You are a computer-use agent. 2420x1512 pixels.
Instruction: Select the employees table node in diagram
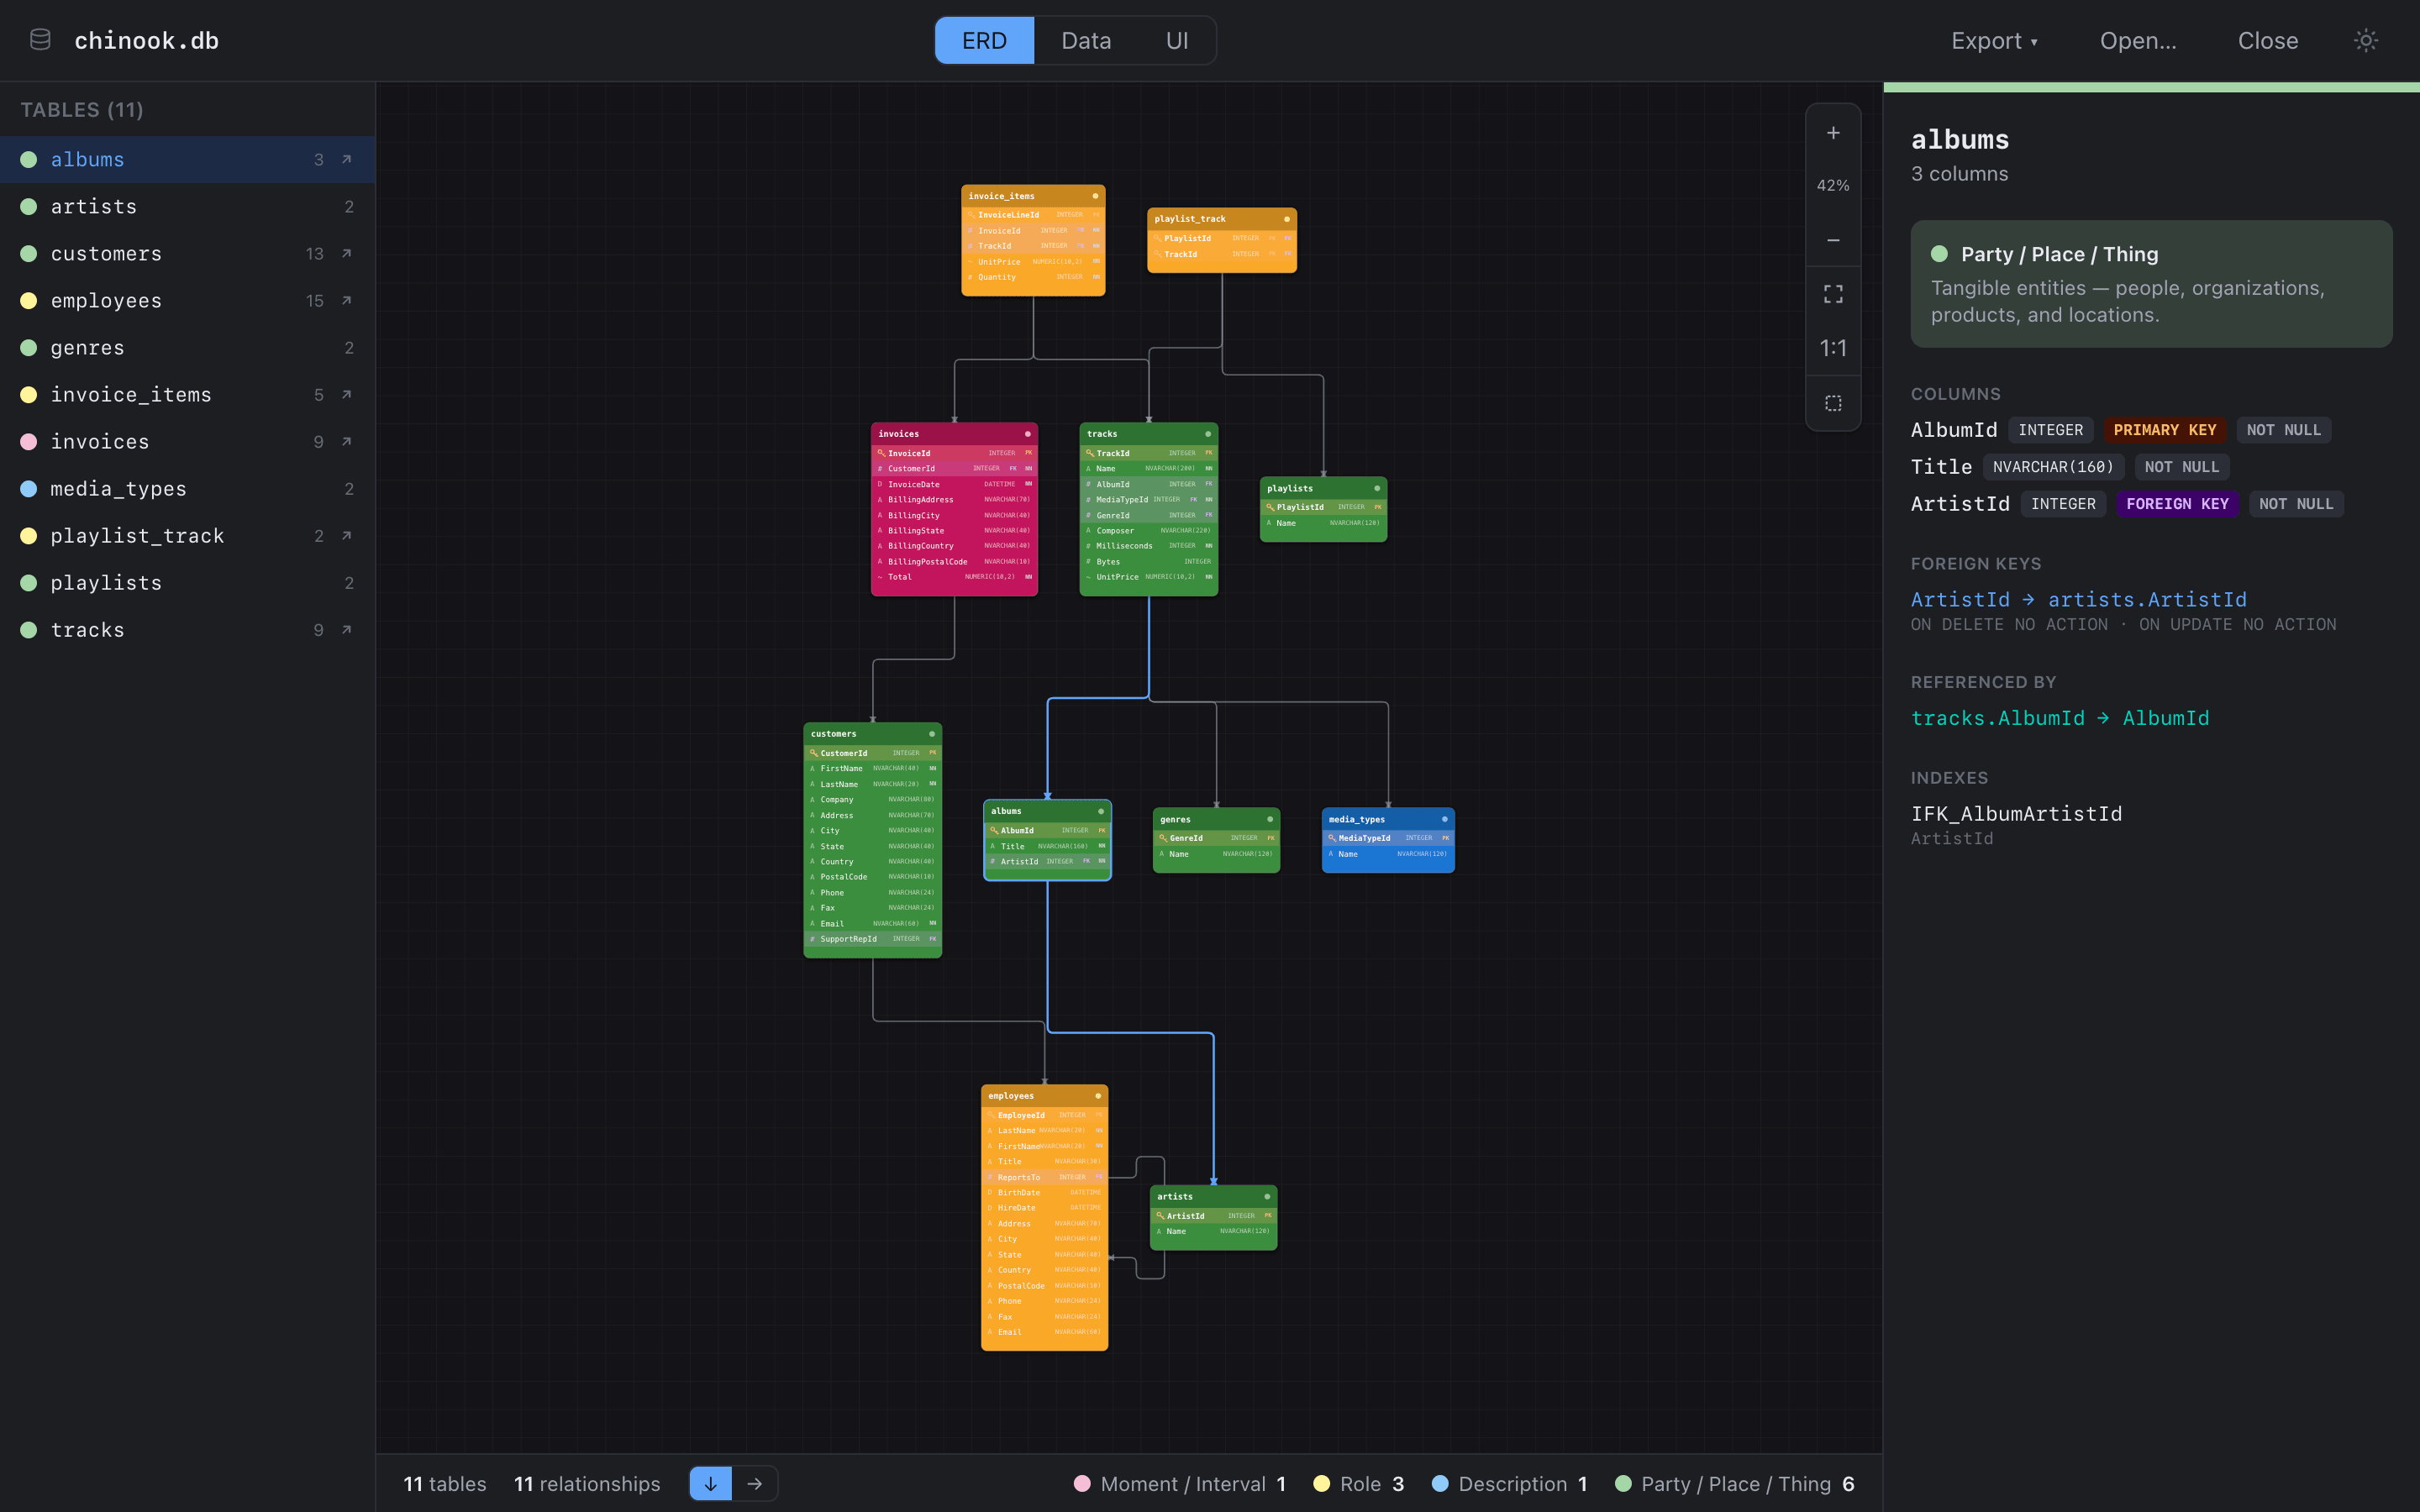pos(1044,1218)
